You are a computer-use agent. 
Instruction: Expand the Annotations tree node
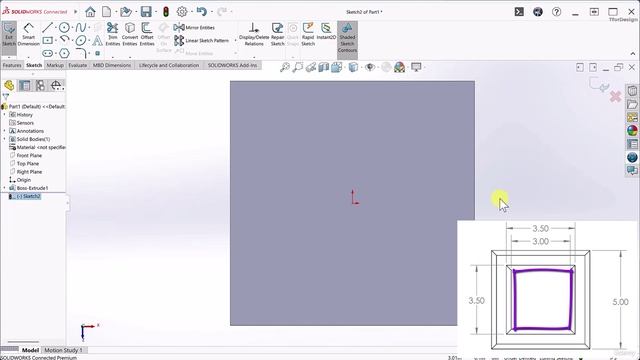4,131
